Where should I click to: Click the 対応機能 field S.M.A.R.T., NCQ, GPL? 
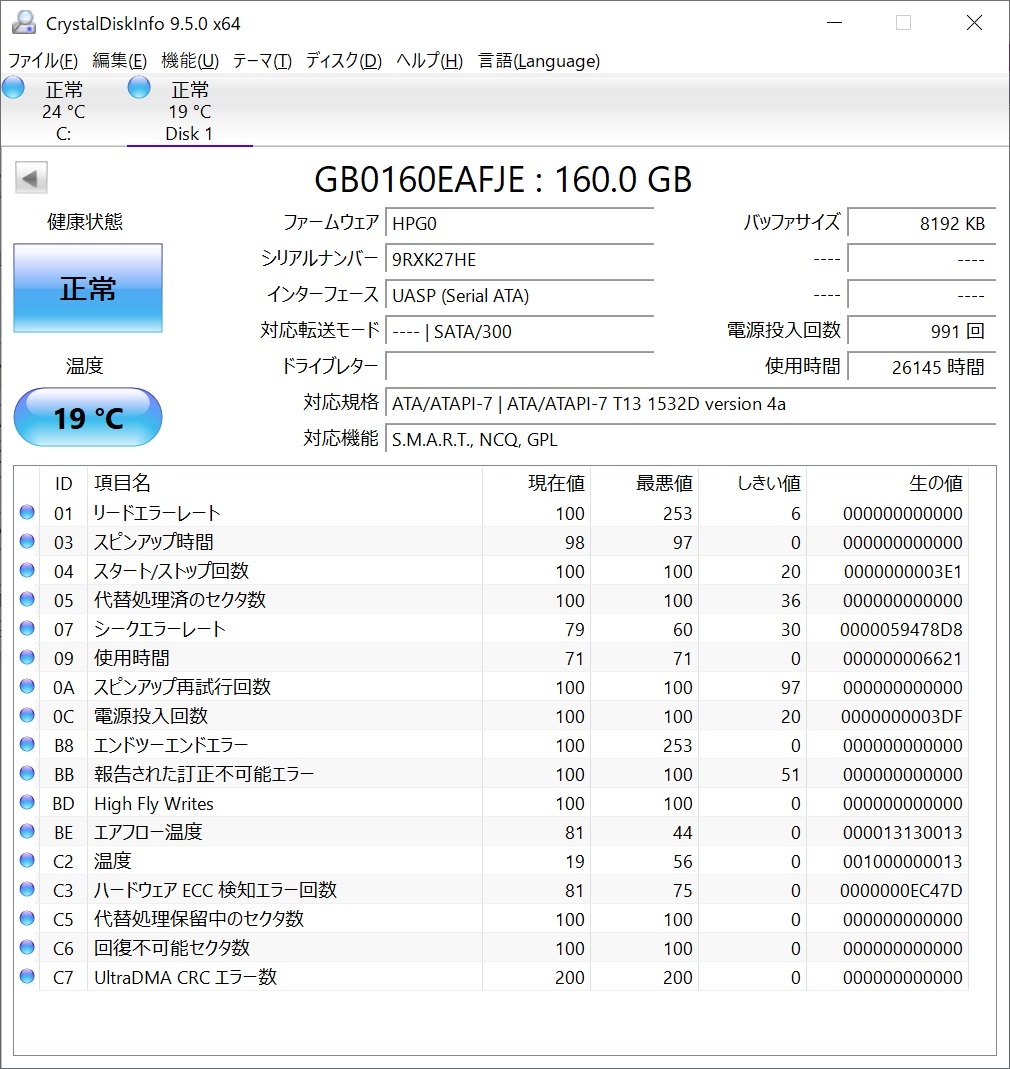tap(690, 440)
